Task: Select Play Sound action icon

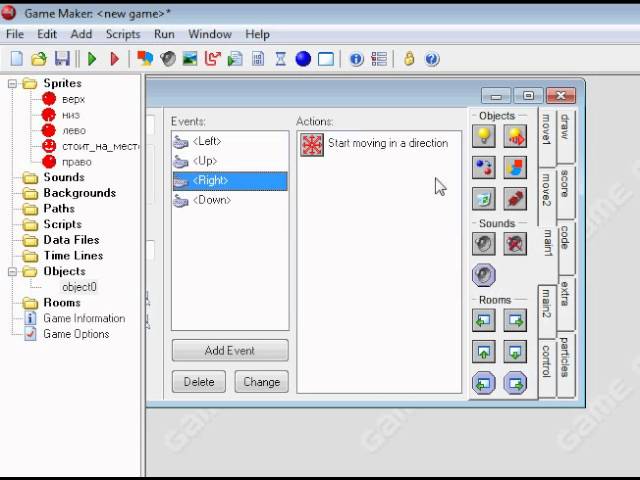Action: 484,244
